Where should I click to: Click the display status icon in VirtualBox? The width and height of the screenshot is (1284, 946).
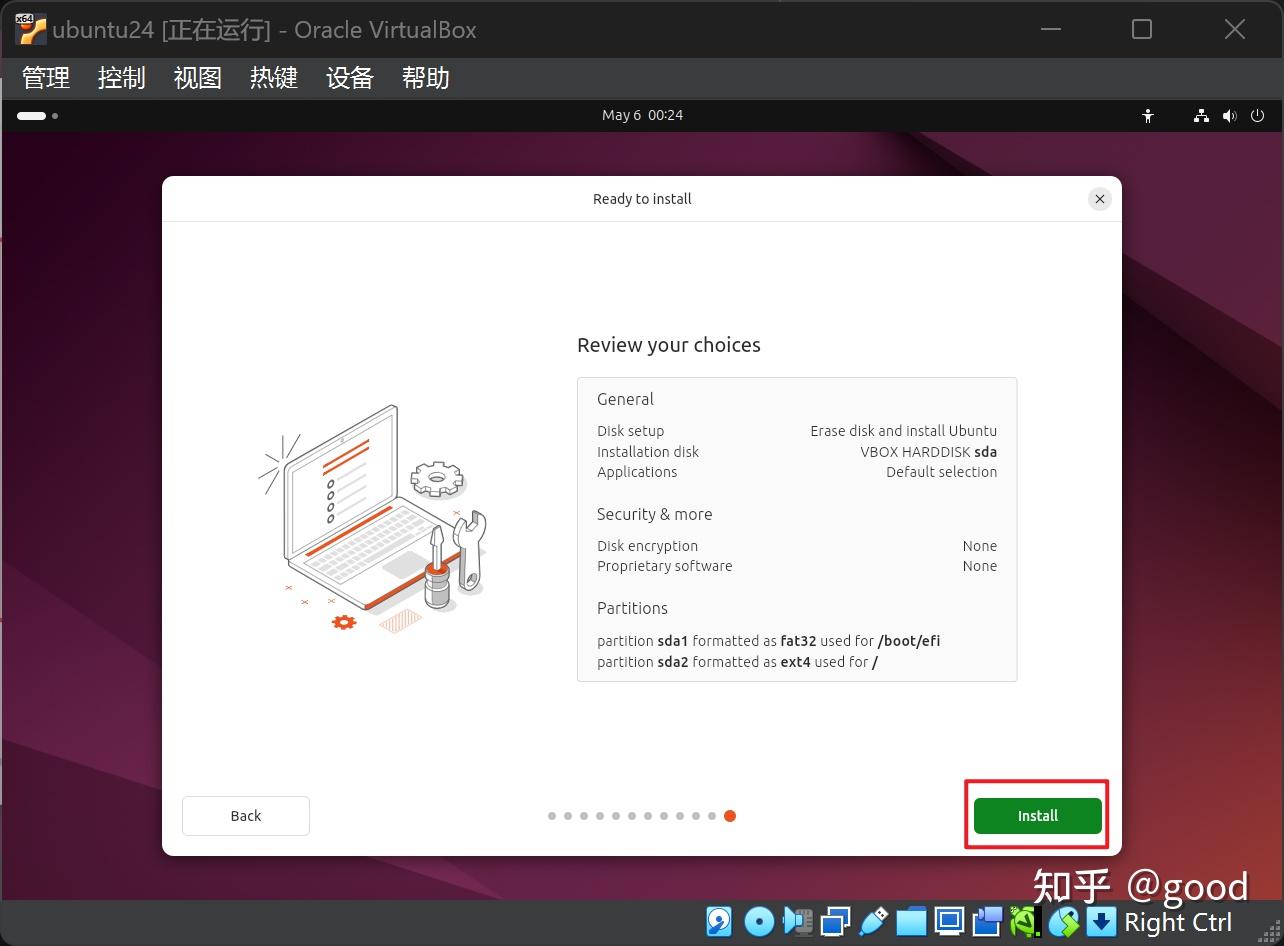coord(948,921)
